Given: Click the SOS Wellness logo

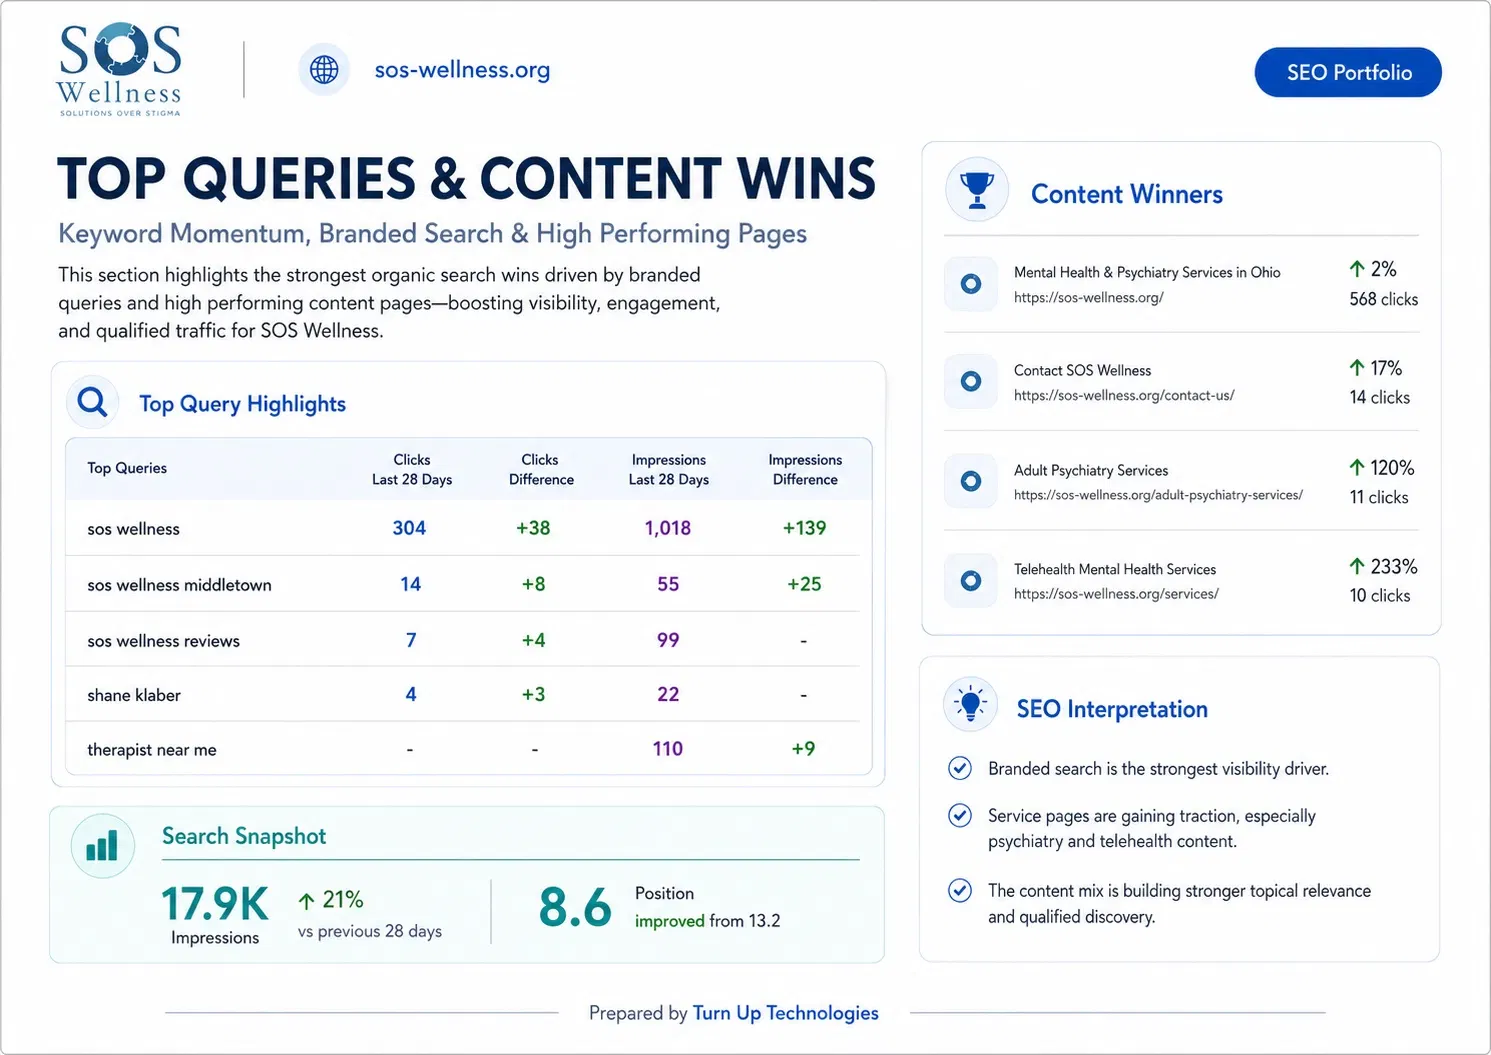Looking at the screenshot, I should coord(120,69).
